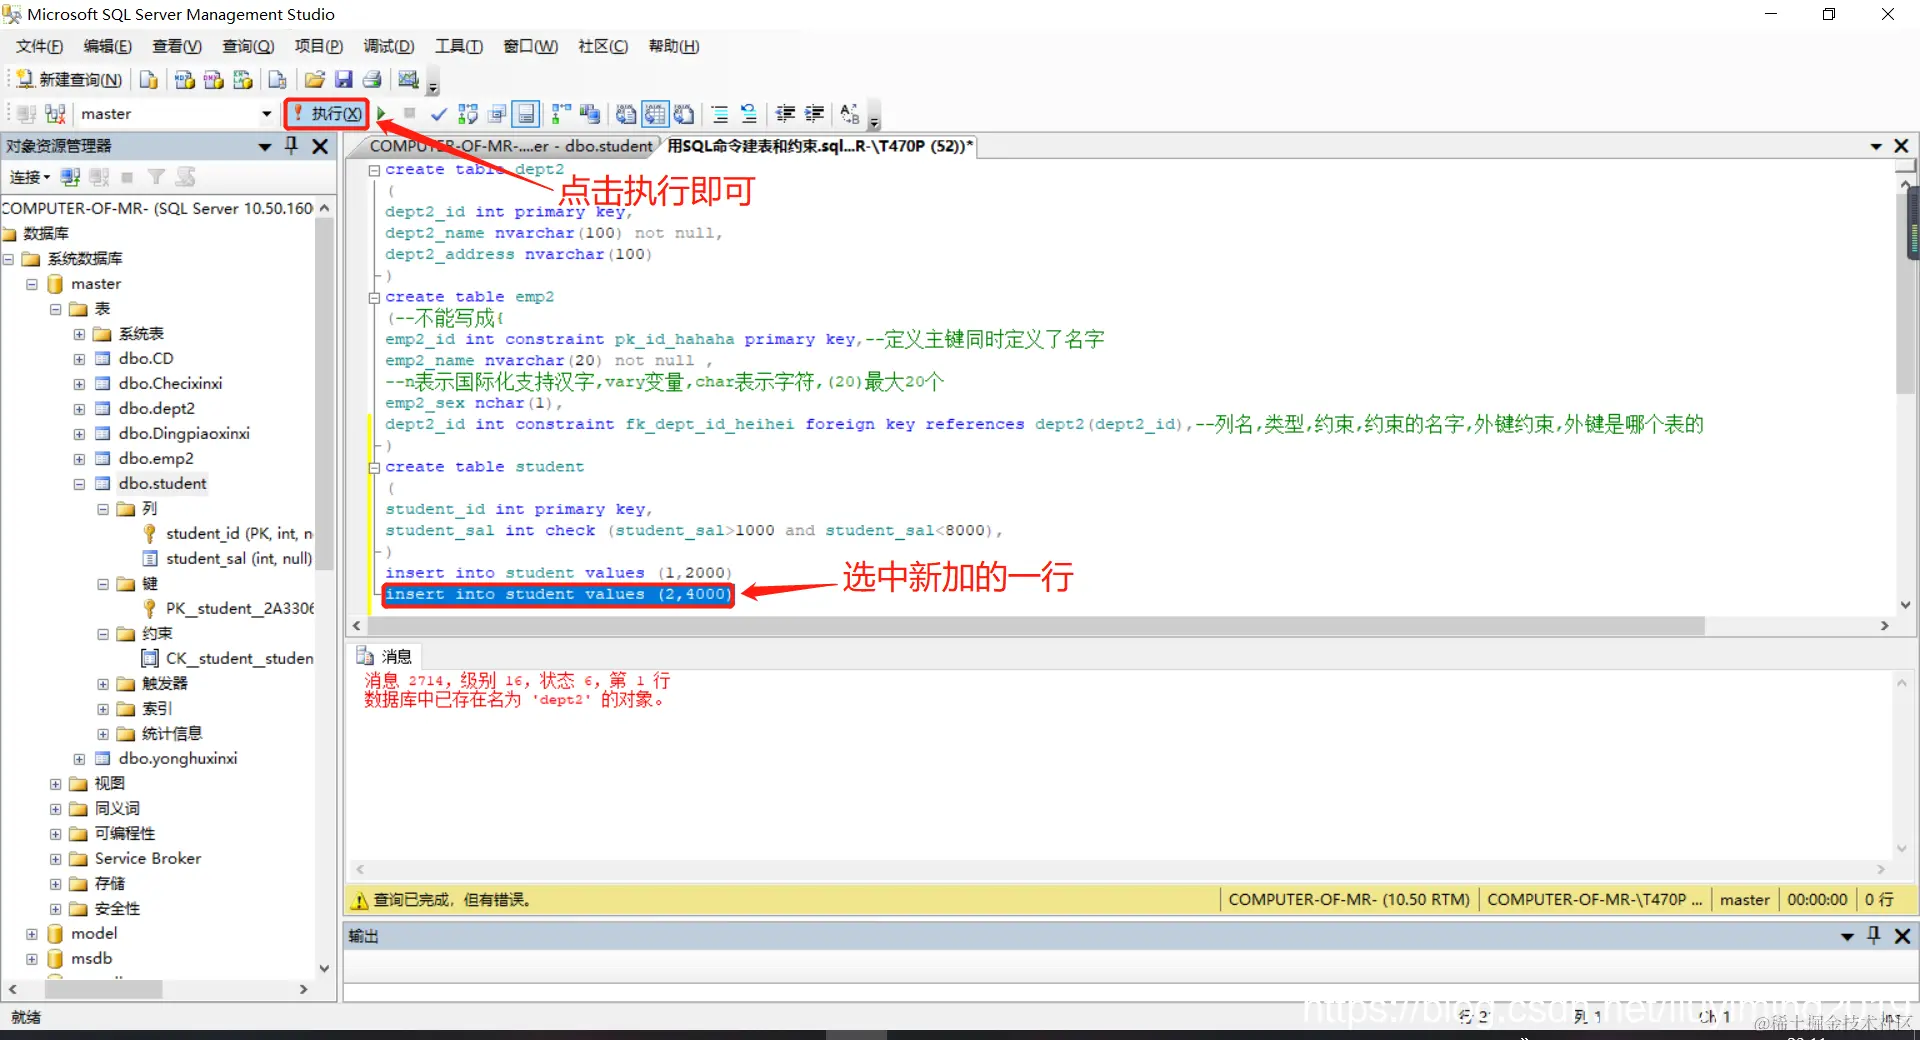Select Results to Text mode
The width and height of the screenshot is (1920, 1040).
click(626, 114)
